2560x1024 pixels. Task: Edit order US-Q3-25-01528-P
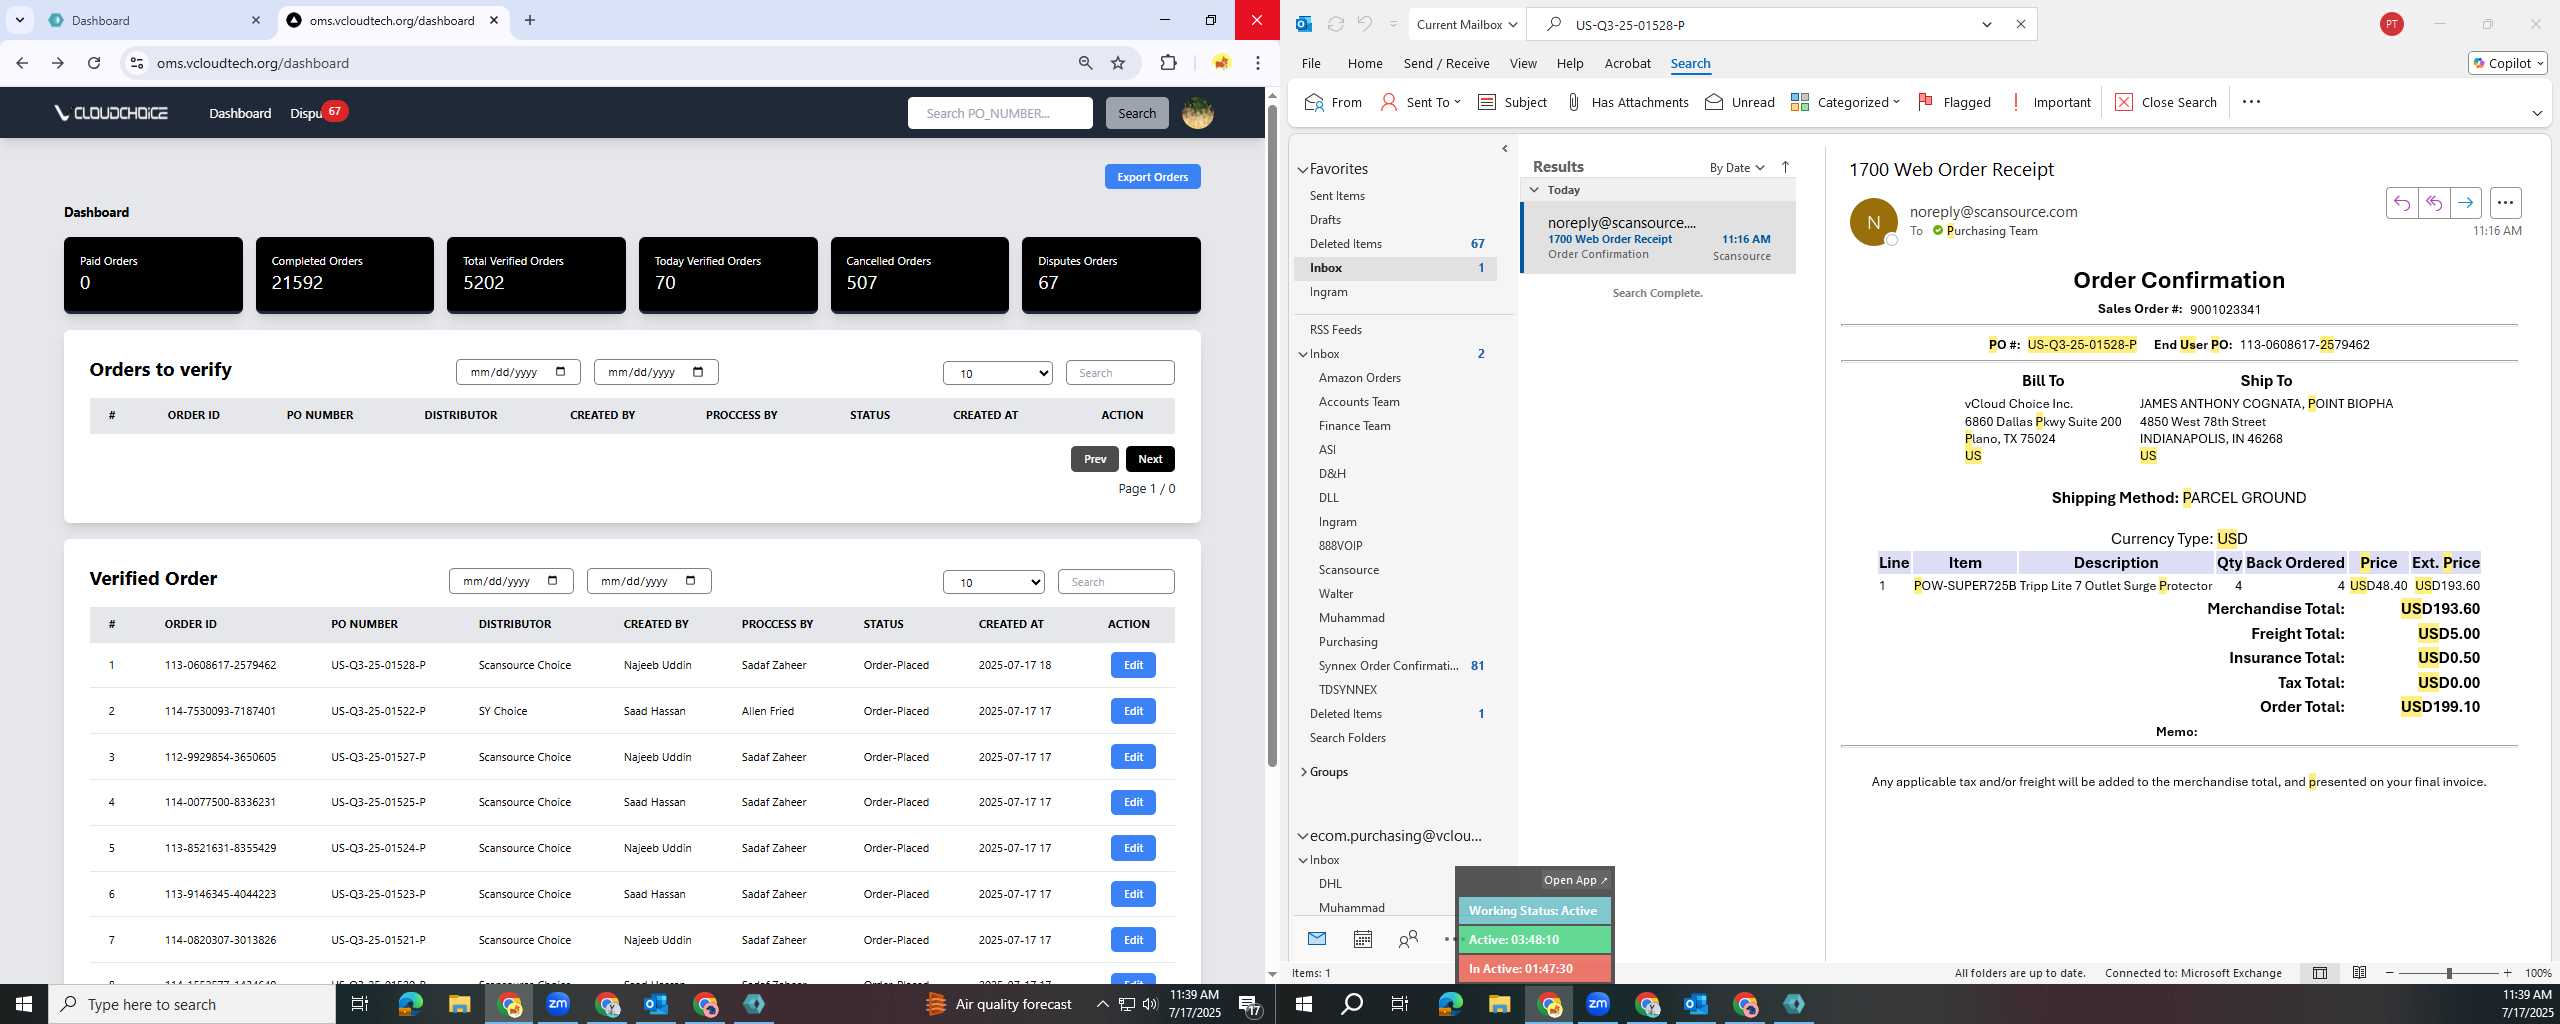pos(1133,665)
